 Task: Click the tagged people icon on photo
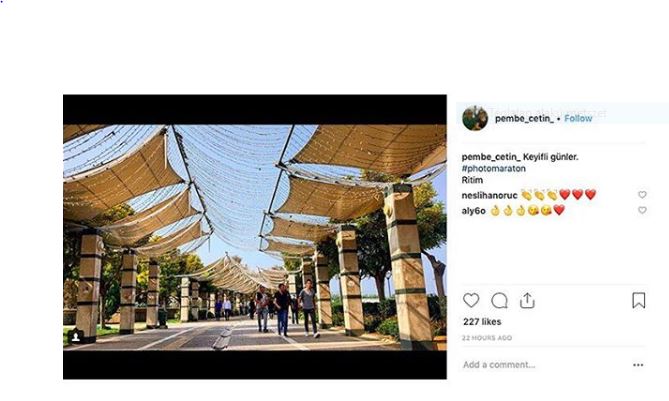(x=76, y=337)
